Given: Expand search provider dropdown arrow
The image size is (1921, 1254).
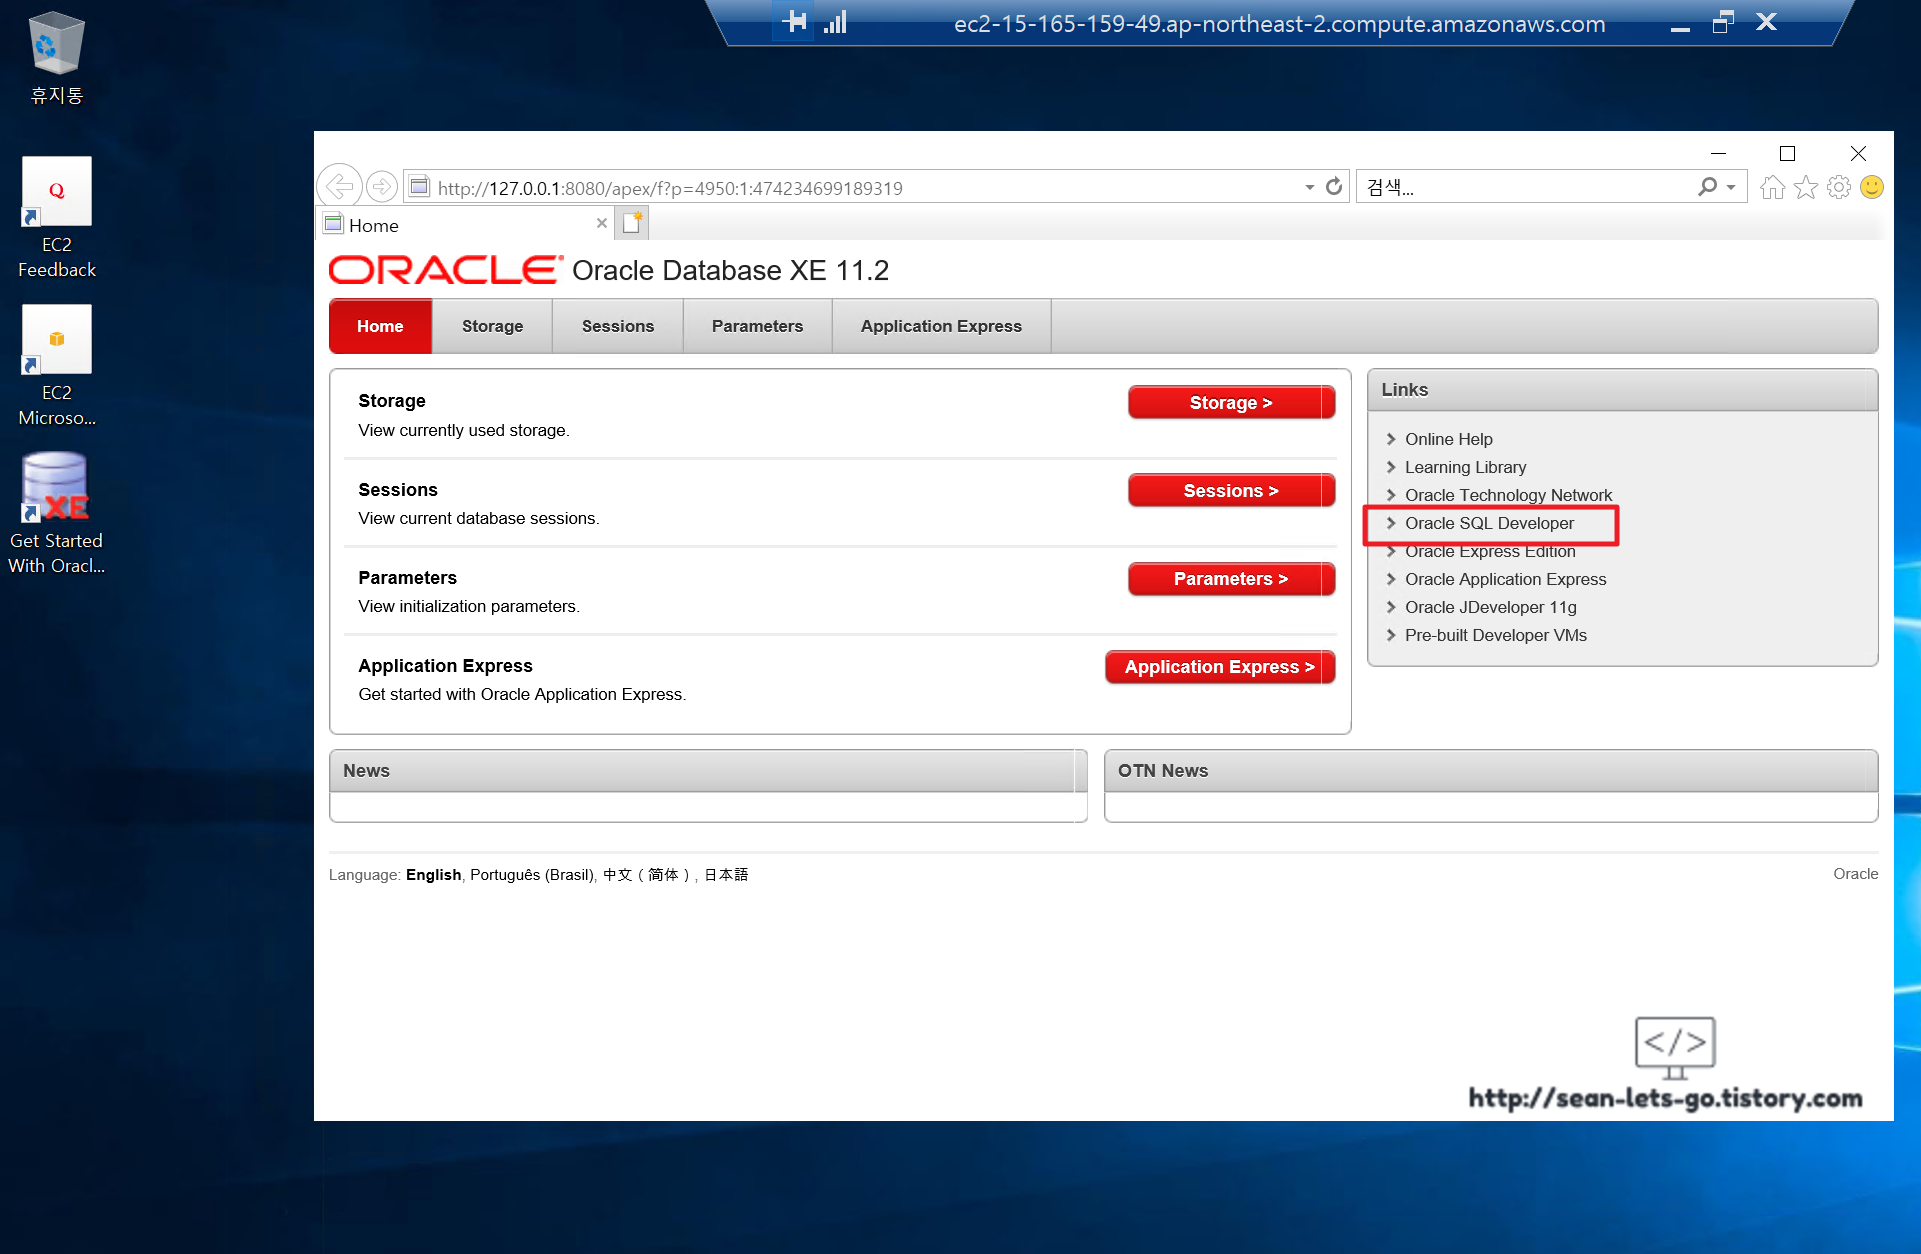Looking at the screenshot, I should click(1731, 187).
